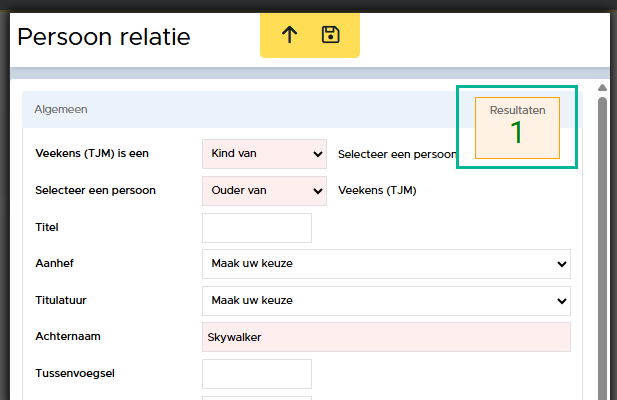The image size is (617, 400).
Task: Select the Tussenvoegsel text field
Action: click(257, 374)
